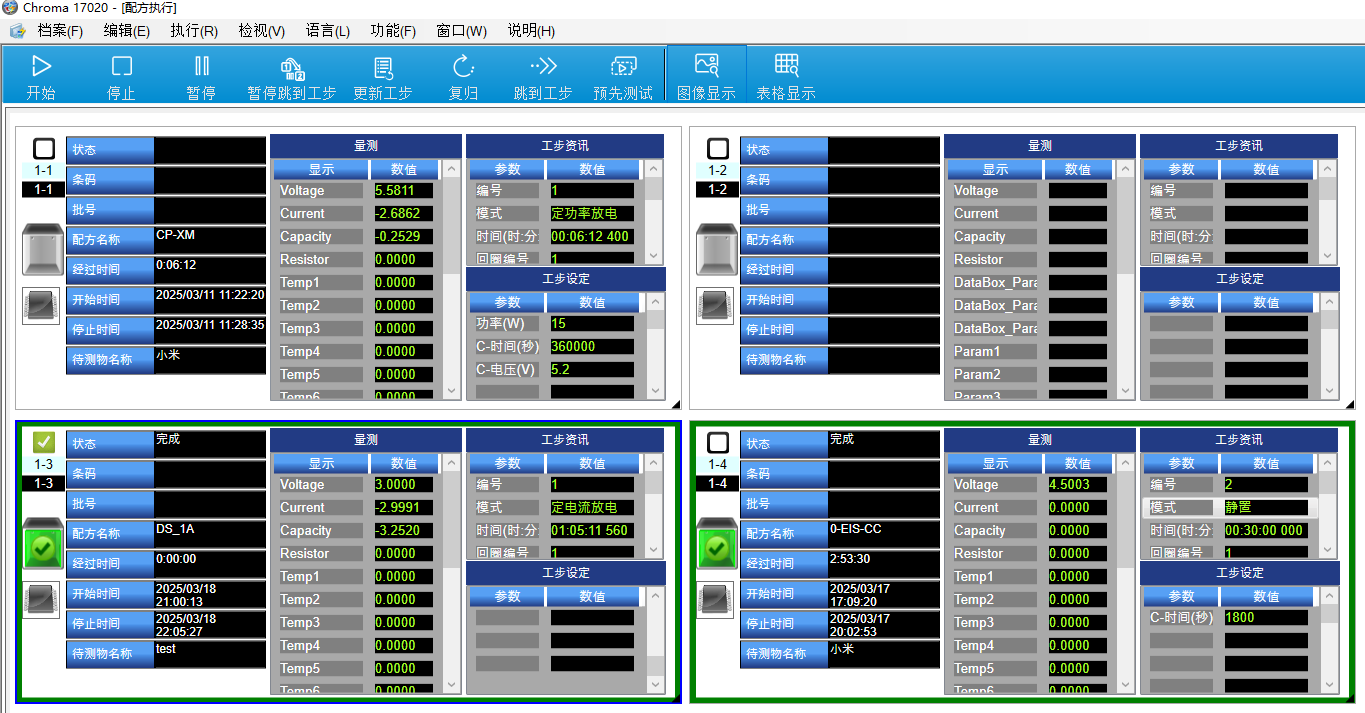Switch to 表格显示 view

[x=786, y=75]
